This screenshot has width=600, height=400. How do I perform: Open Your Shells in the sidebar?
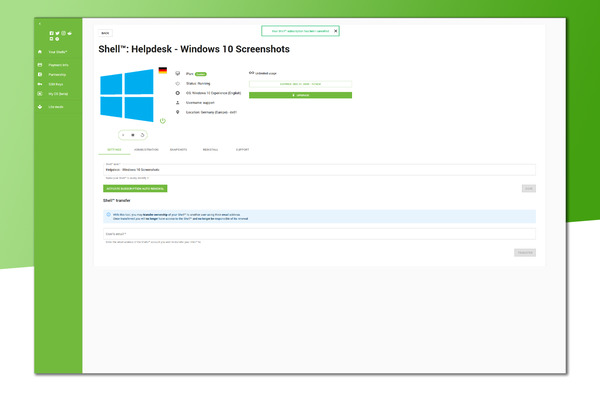(x=57, y=51)
